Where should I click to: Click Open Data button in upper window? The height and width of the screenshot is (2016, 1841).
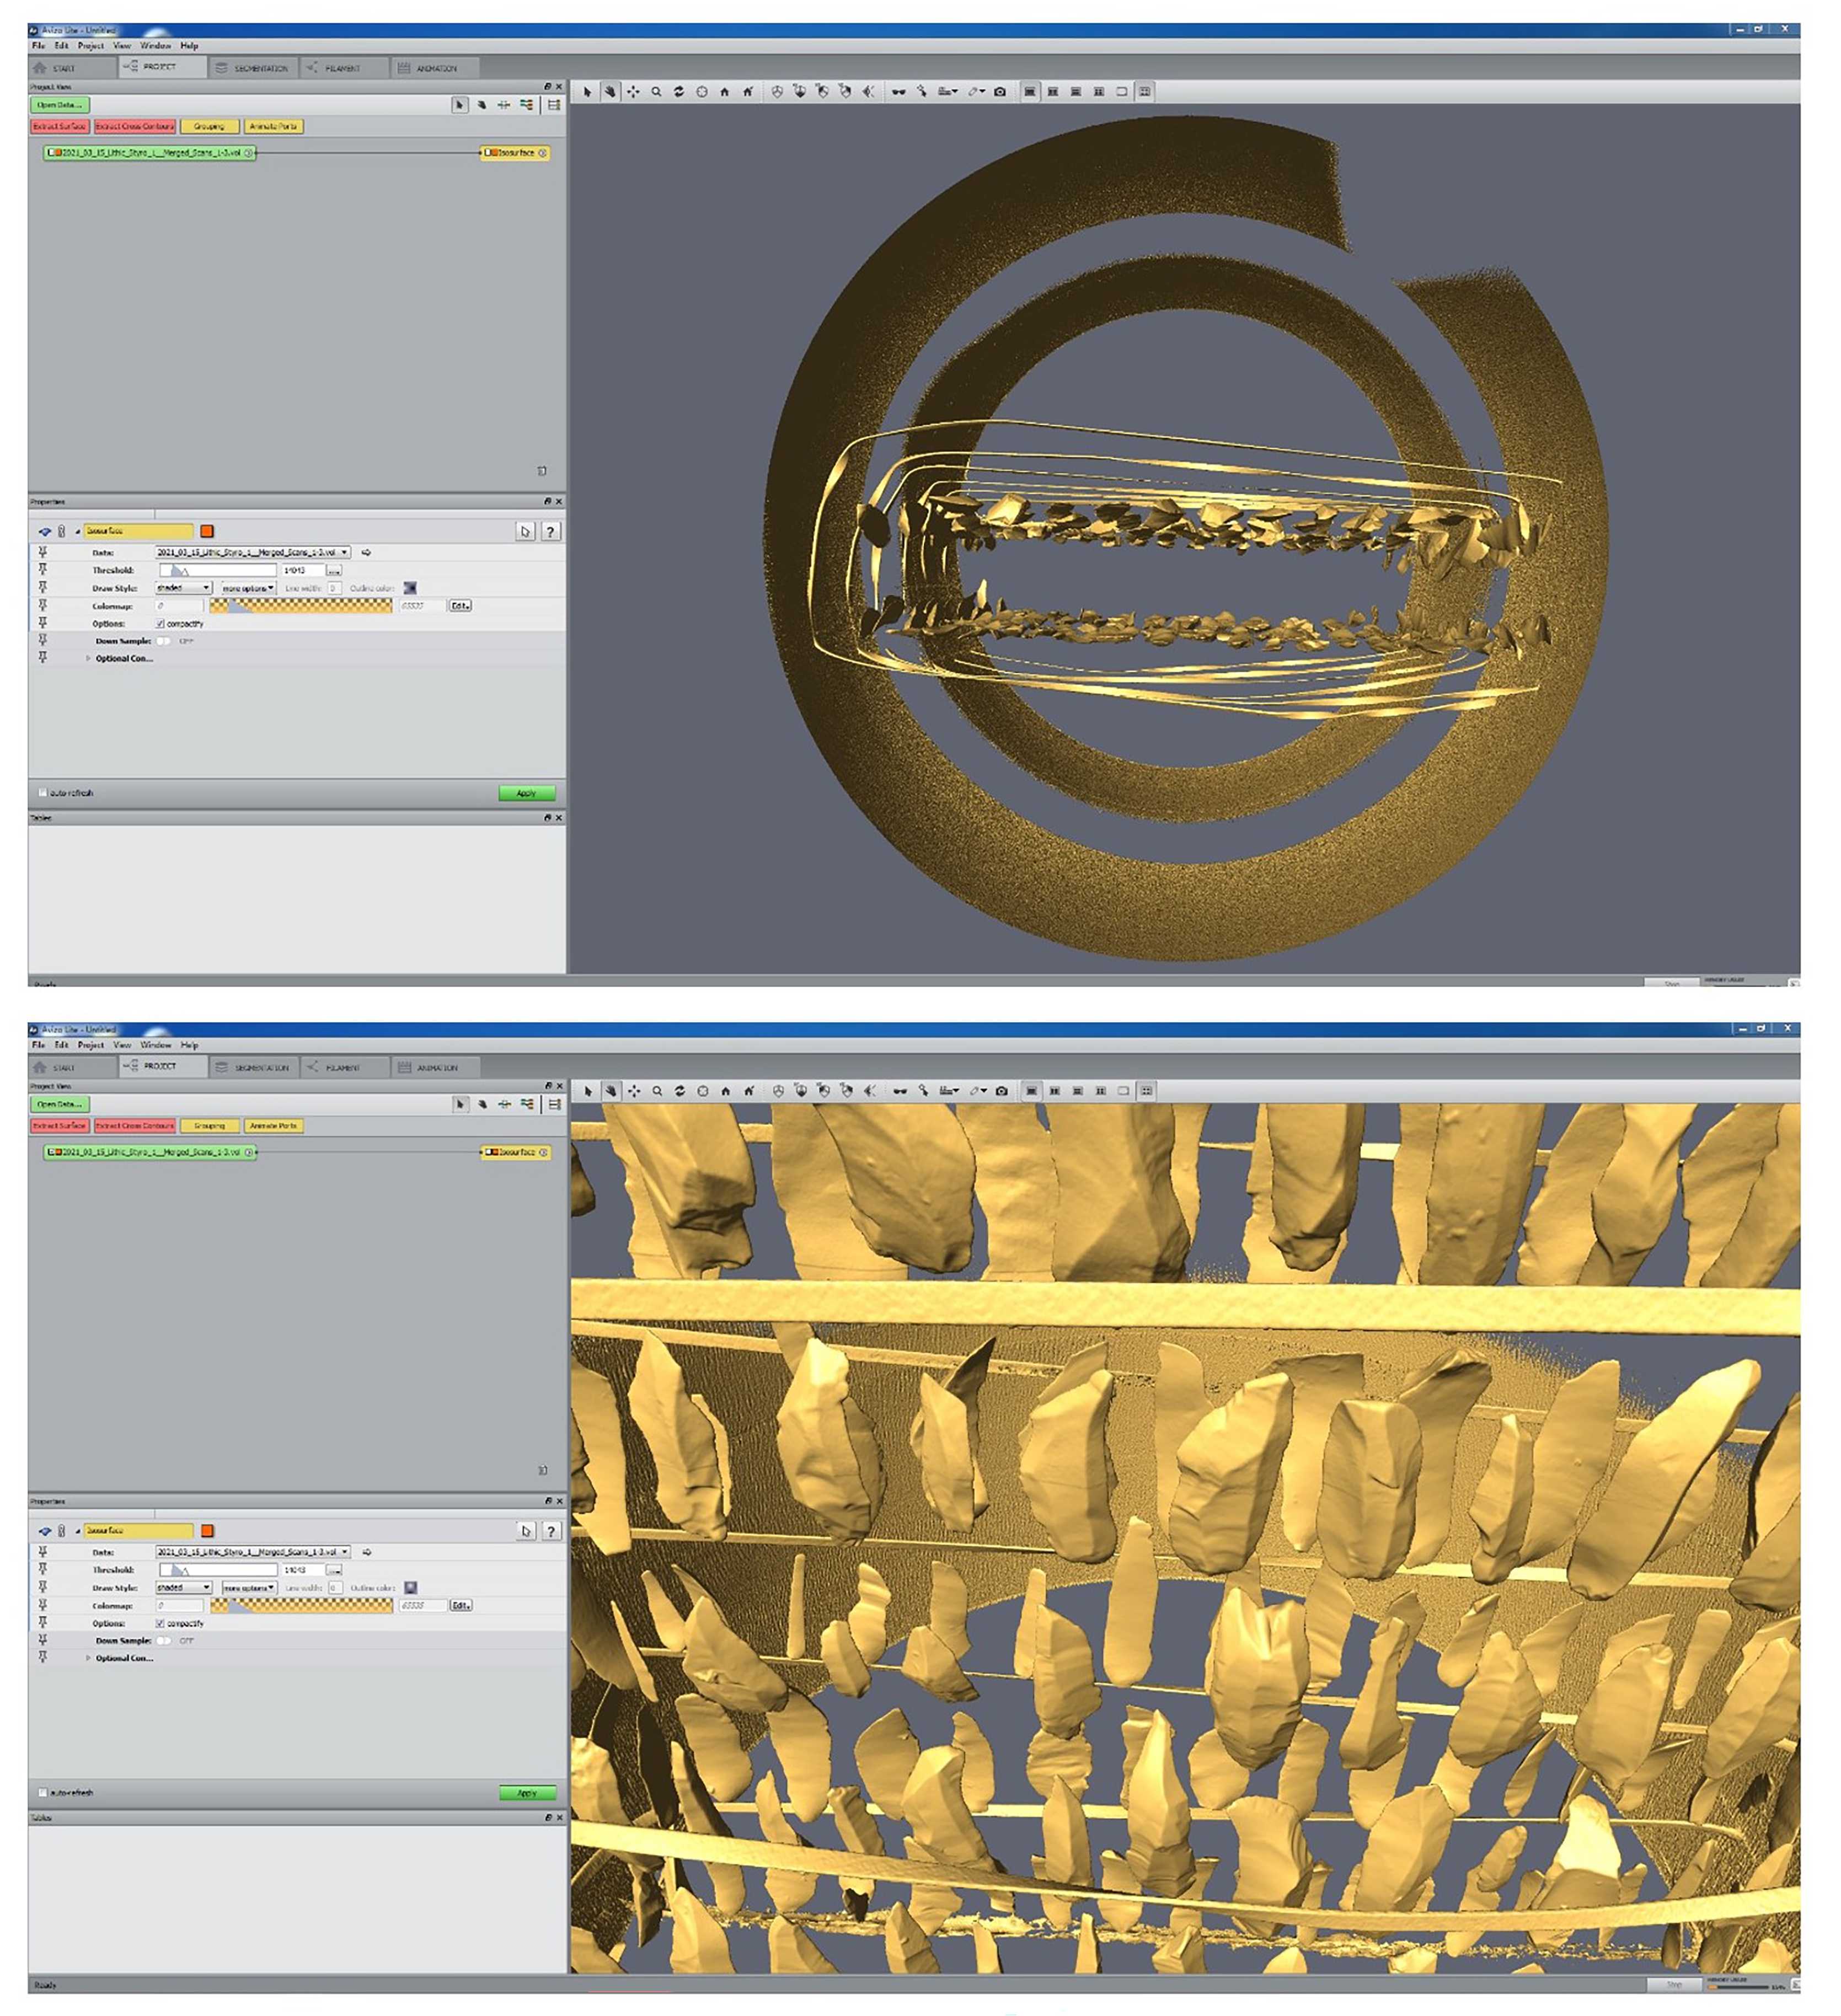point(60,105)
